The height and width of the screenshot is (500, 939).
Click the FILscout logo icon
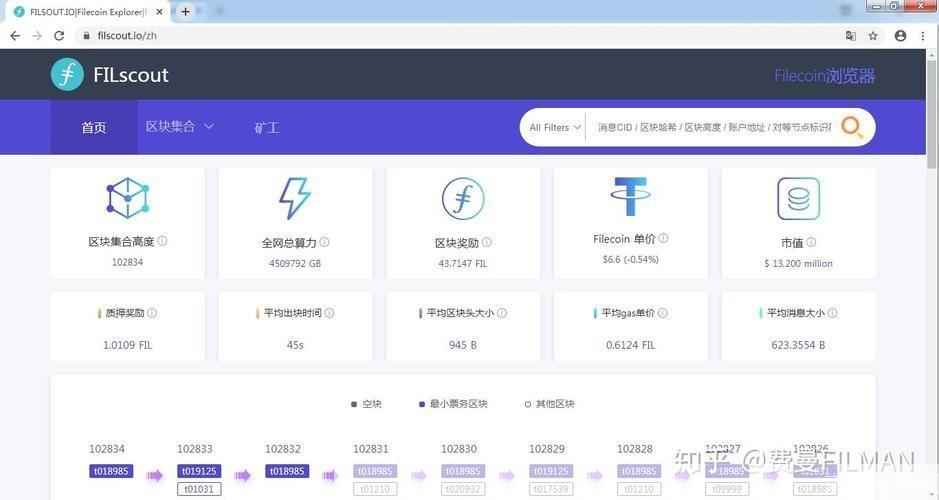pos(67,75)
